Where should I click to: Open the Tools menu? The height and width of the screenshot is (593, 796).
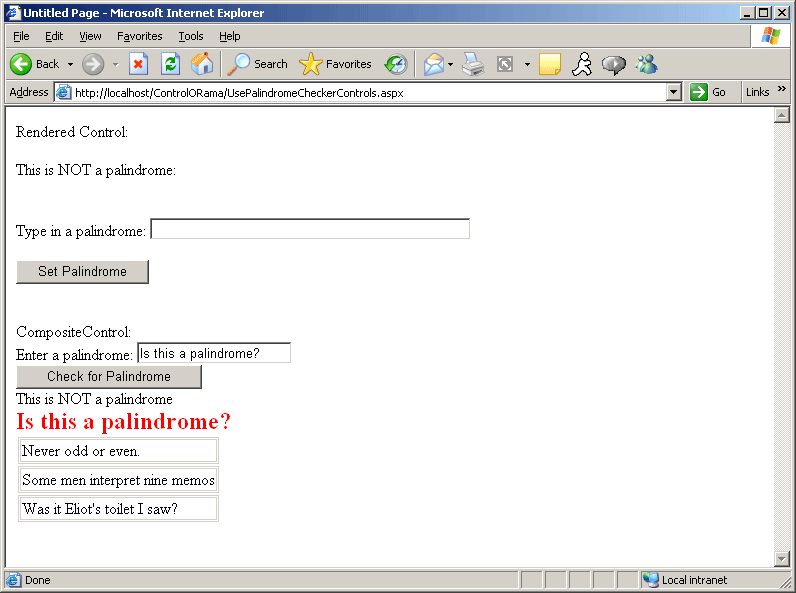[191, 36]
